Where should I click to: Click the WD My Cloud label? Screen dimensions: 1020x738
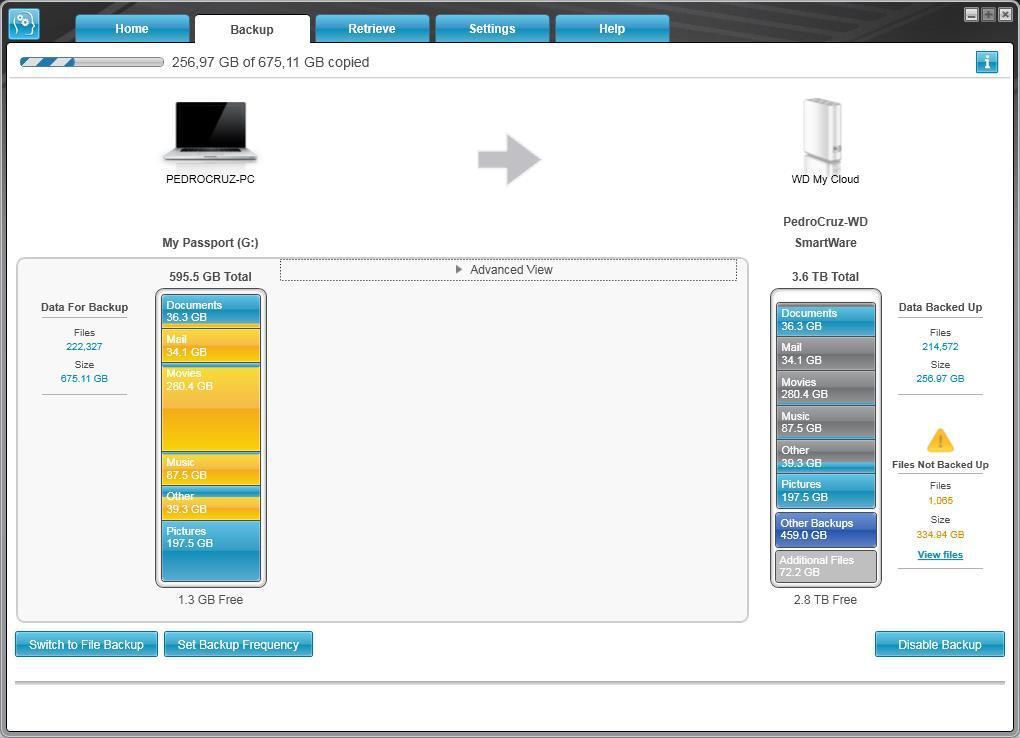click(x=825, y=179)
